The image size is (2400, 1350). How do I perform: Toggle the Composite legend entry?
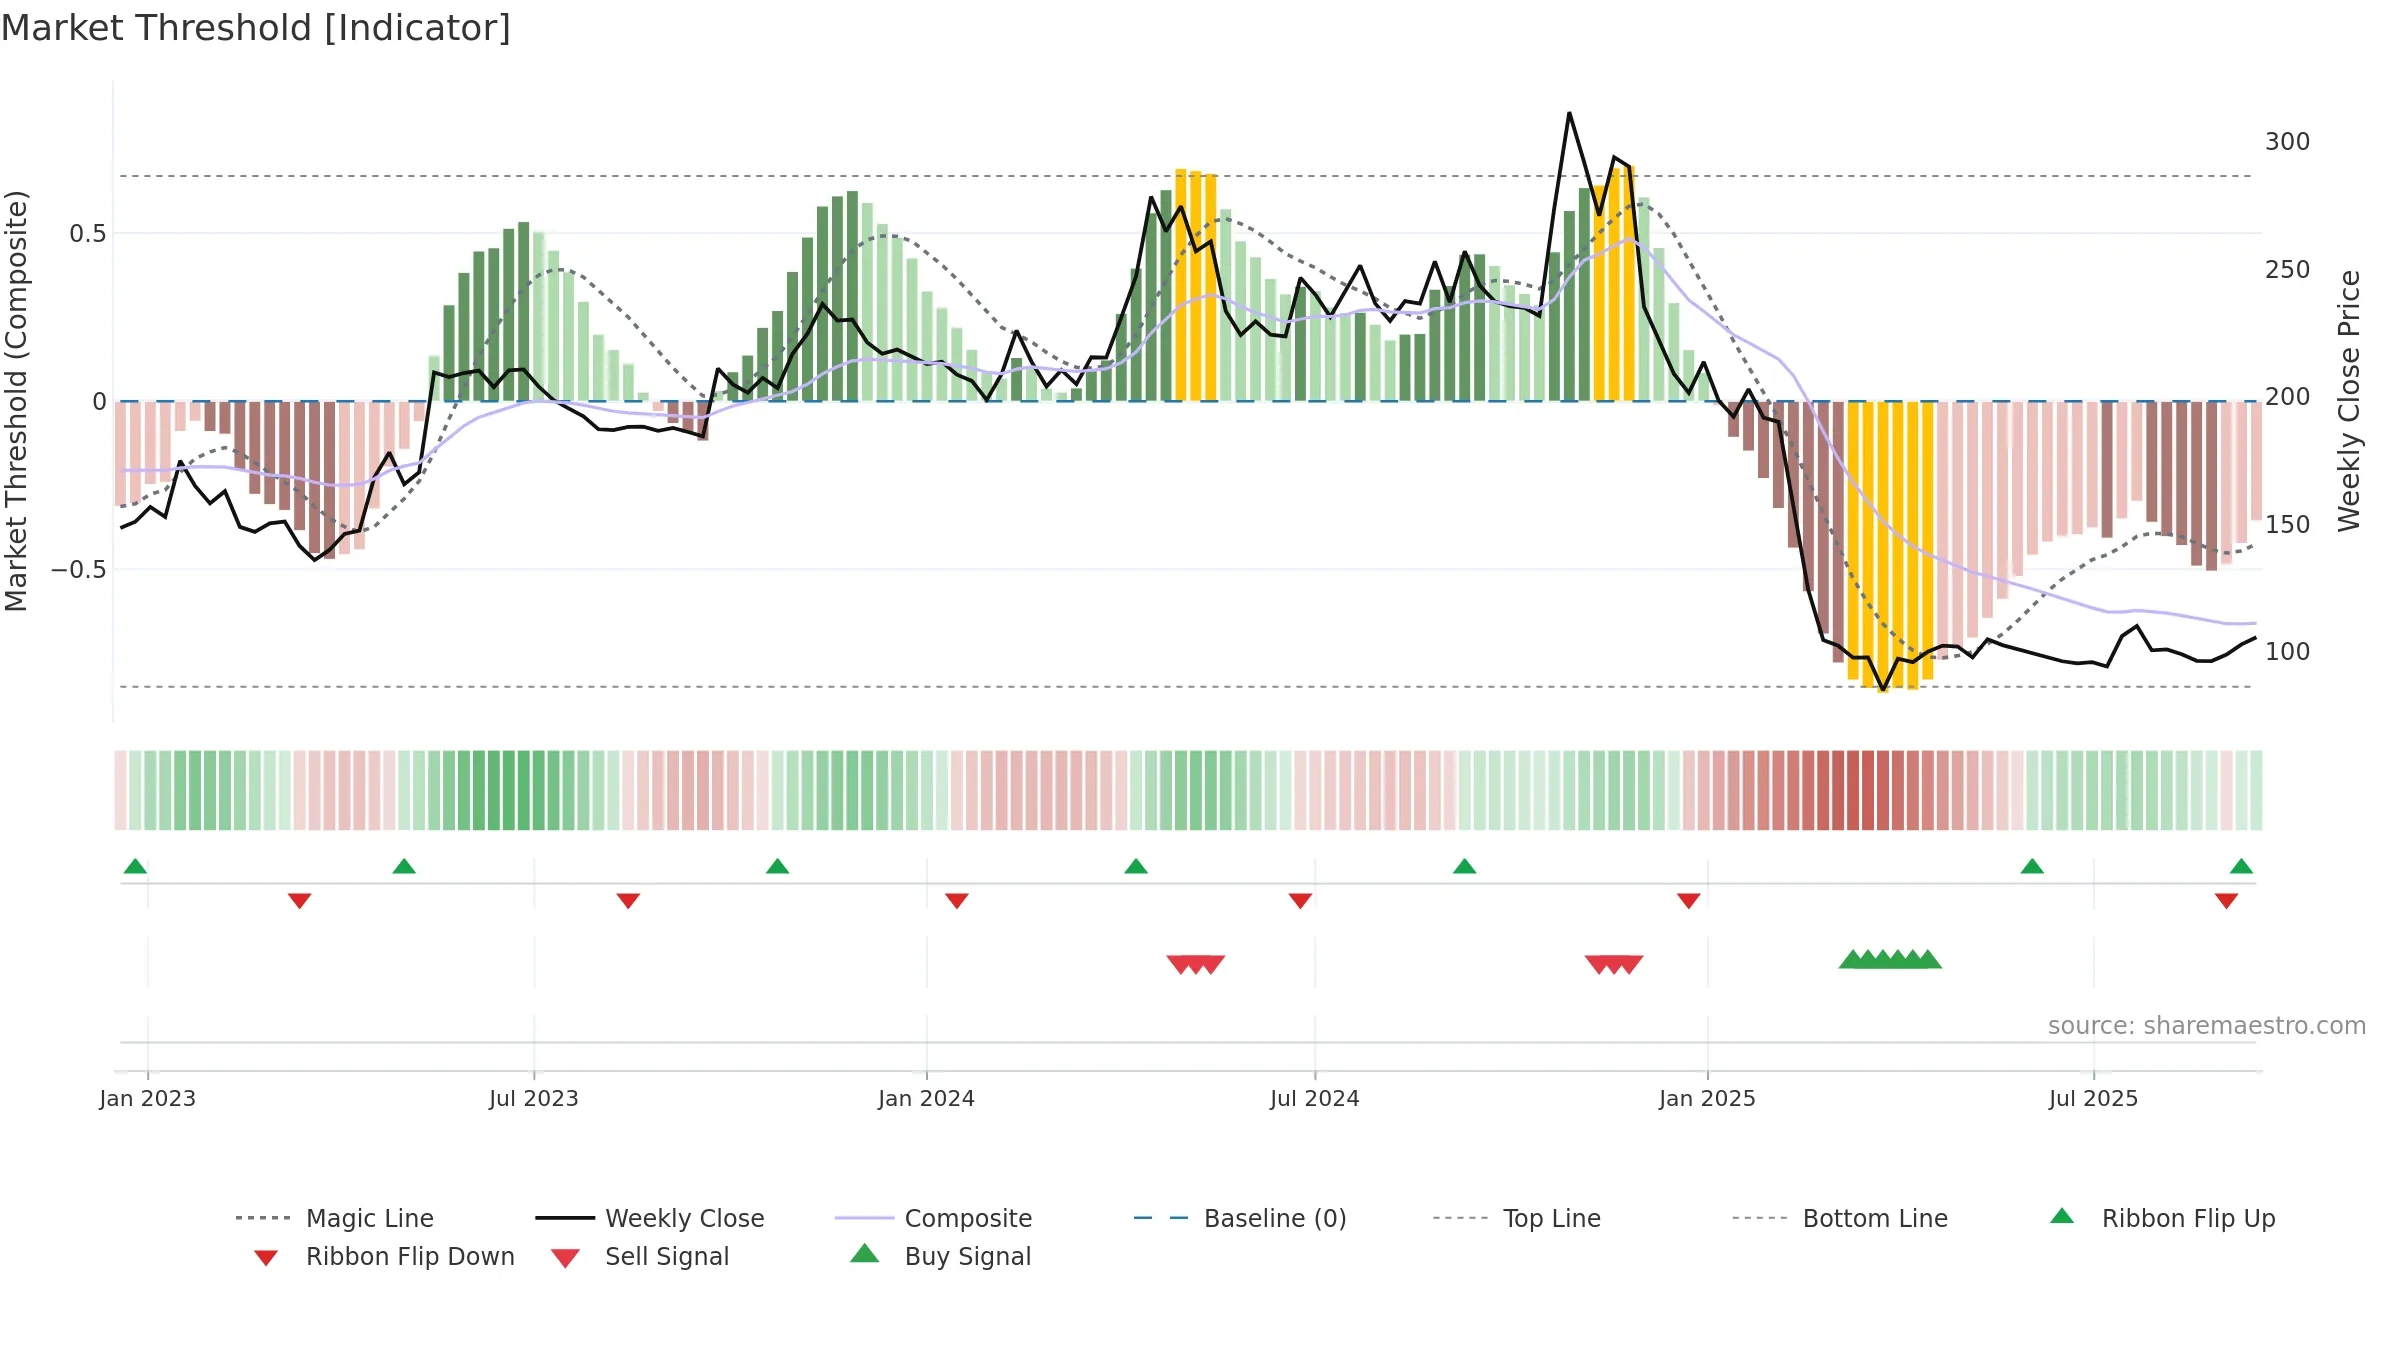coord(933,1218)
